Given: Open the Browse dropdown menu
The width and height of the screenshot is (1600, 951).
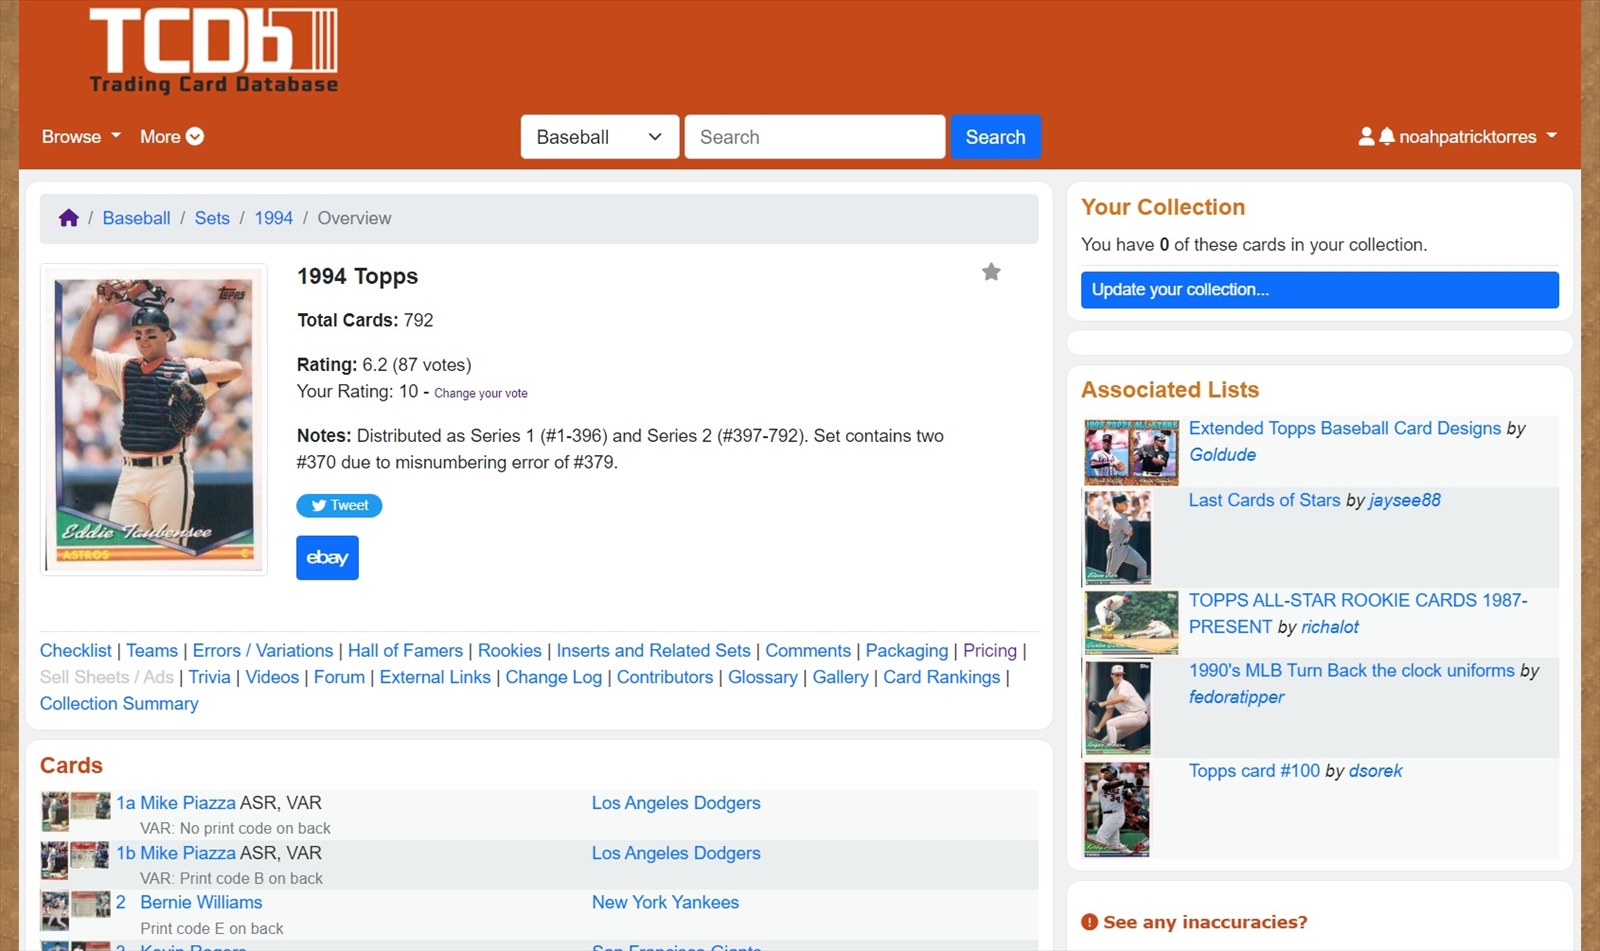Looking at the screenshot, I should click(x=81, y=136).
